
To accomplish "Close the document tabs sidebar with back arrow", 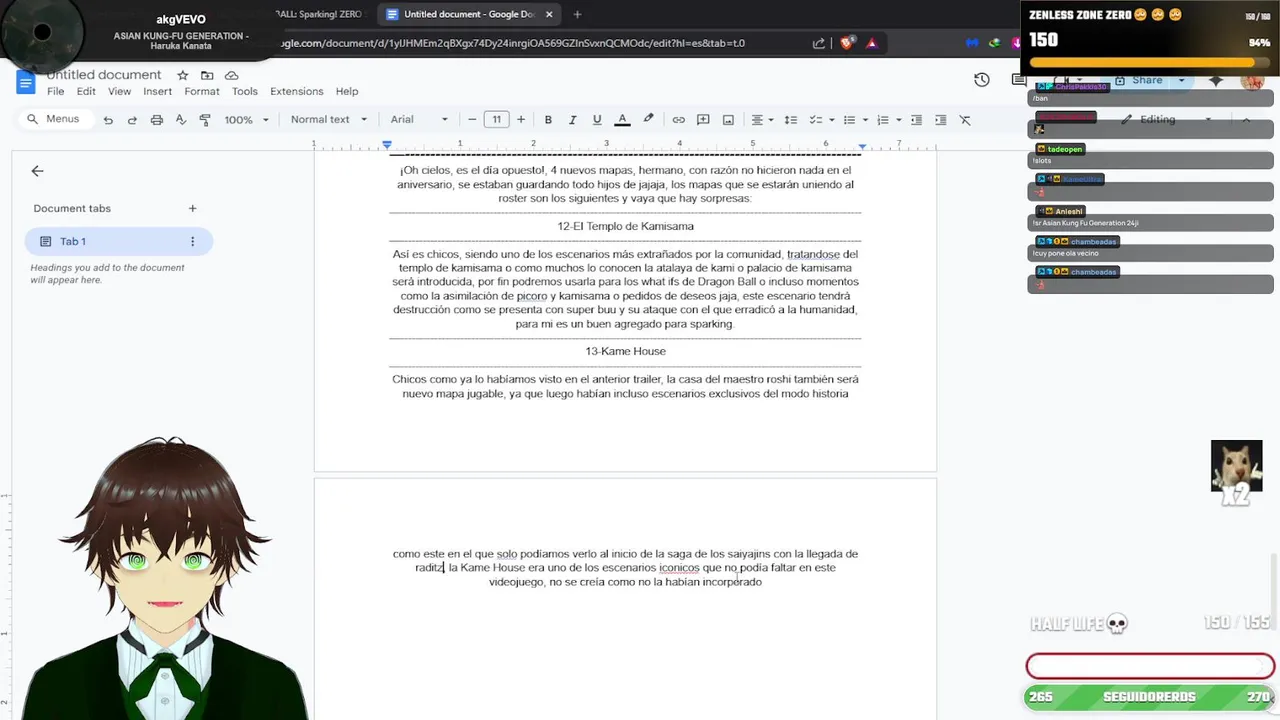I will [37, 171].
